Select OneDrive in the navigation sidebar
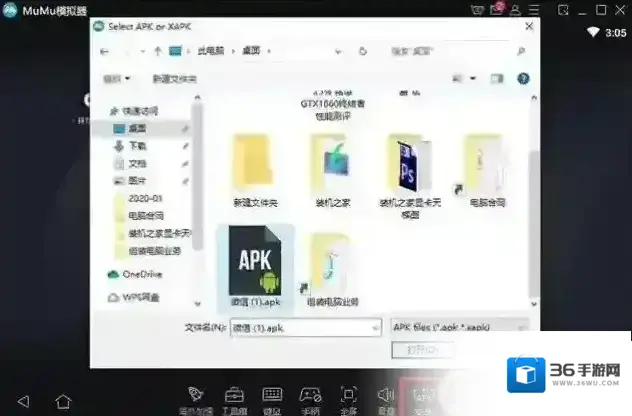This screenshot has width=632, height=416. [142, 274]
